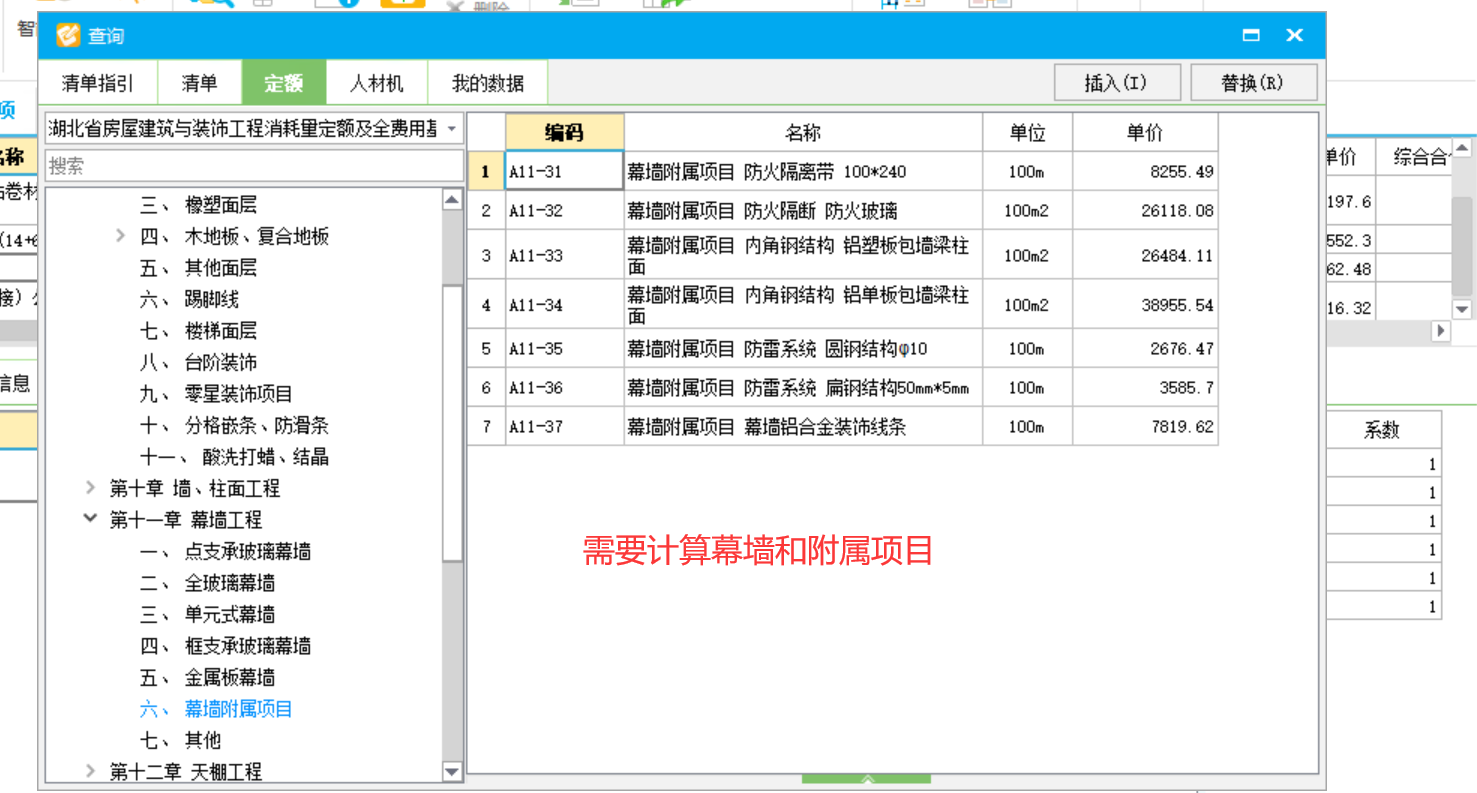Click the 防火隔离带 100*240 name cell
This screenshot has width=1477, height=793.
click(803, 171)
